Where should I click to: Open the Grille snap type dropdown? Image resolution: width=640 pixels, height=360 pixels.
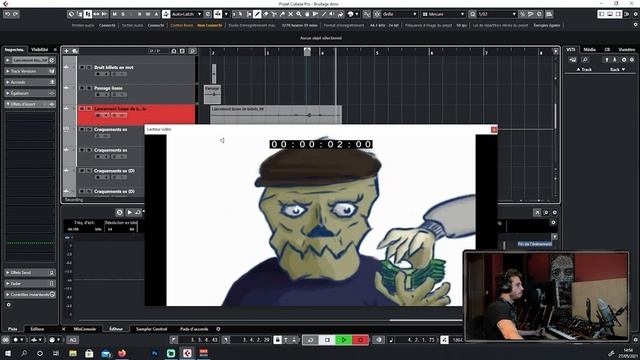(400, 14)
